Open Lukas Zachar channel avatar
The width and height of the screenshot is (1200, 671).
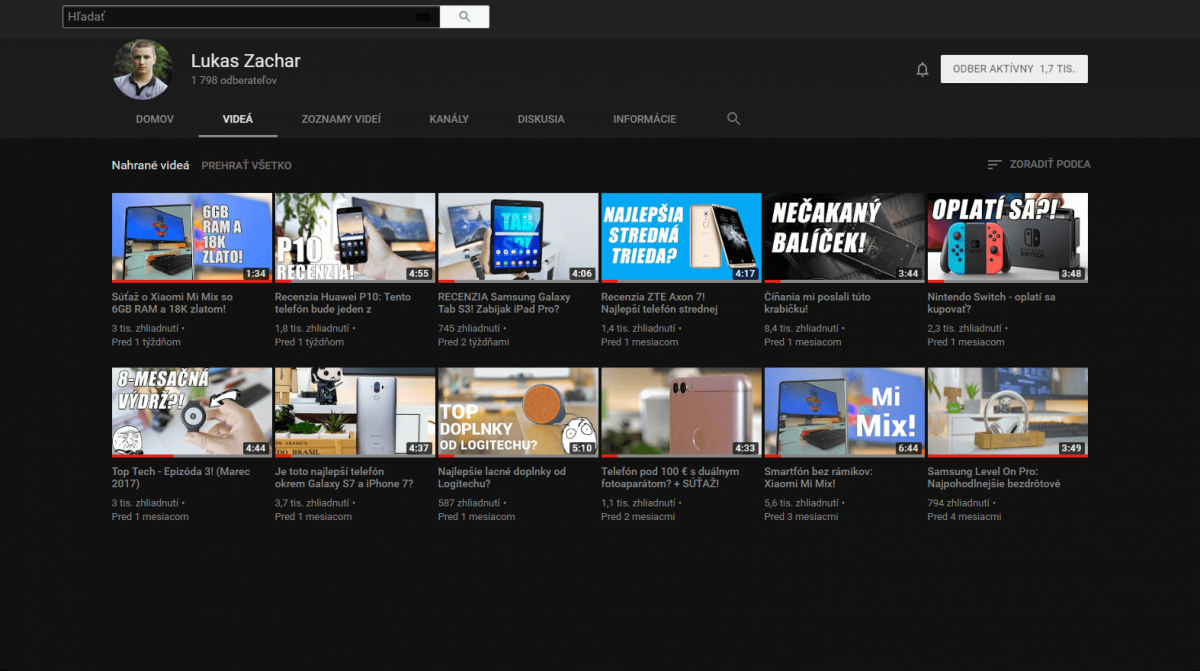tap(143, 70)
